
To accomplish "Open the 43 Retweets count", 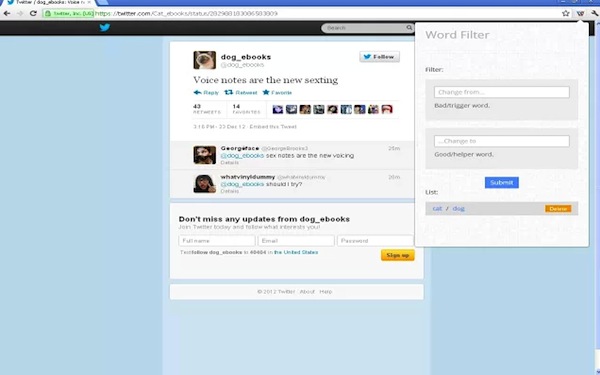I will tap(207, 109).
